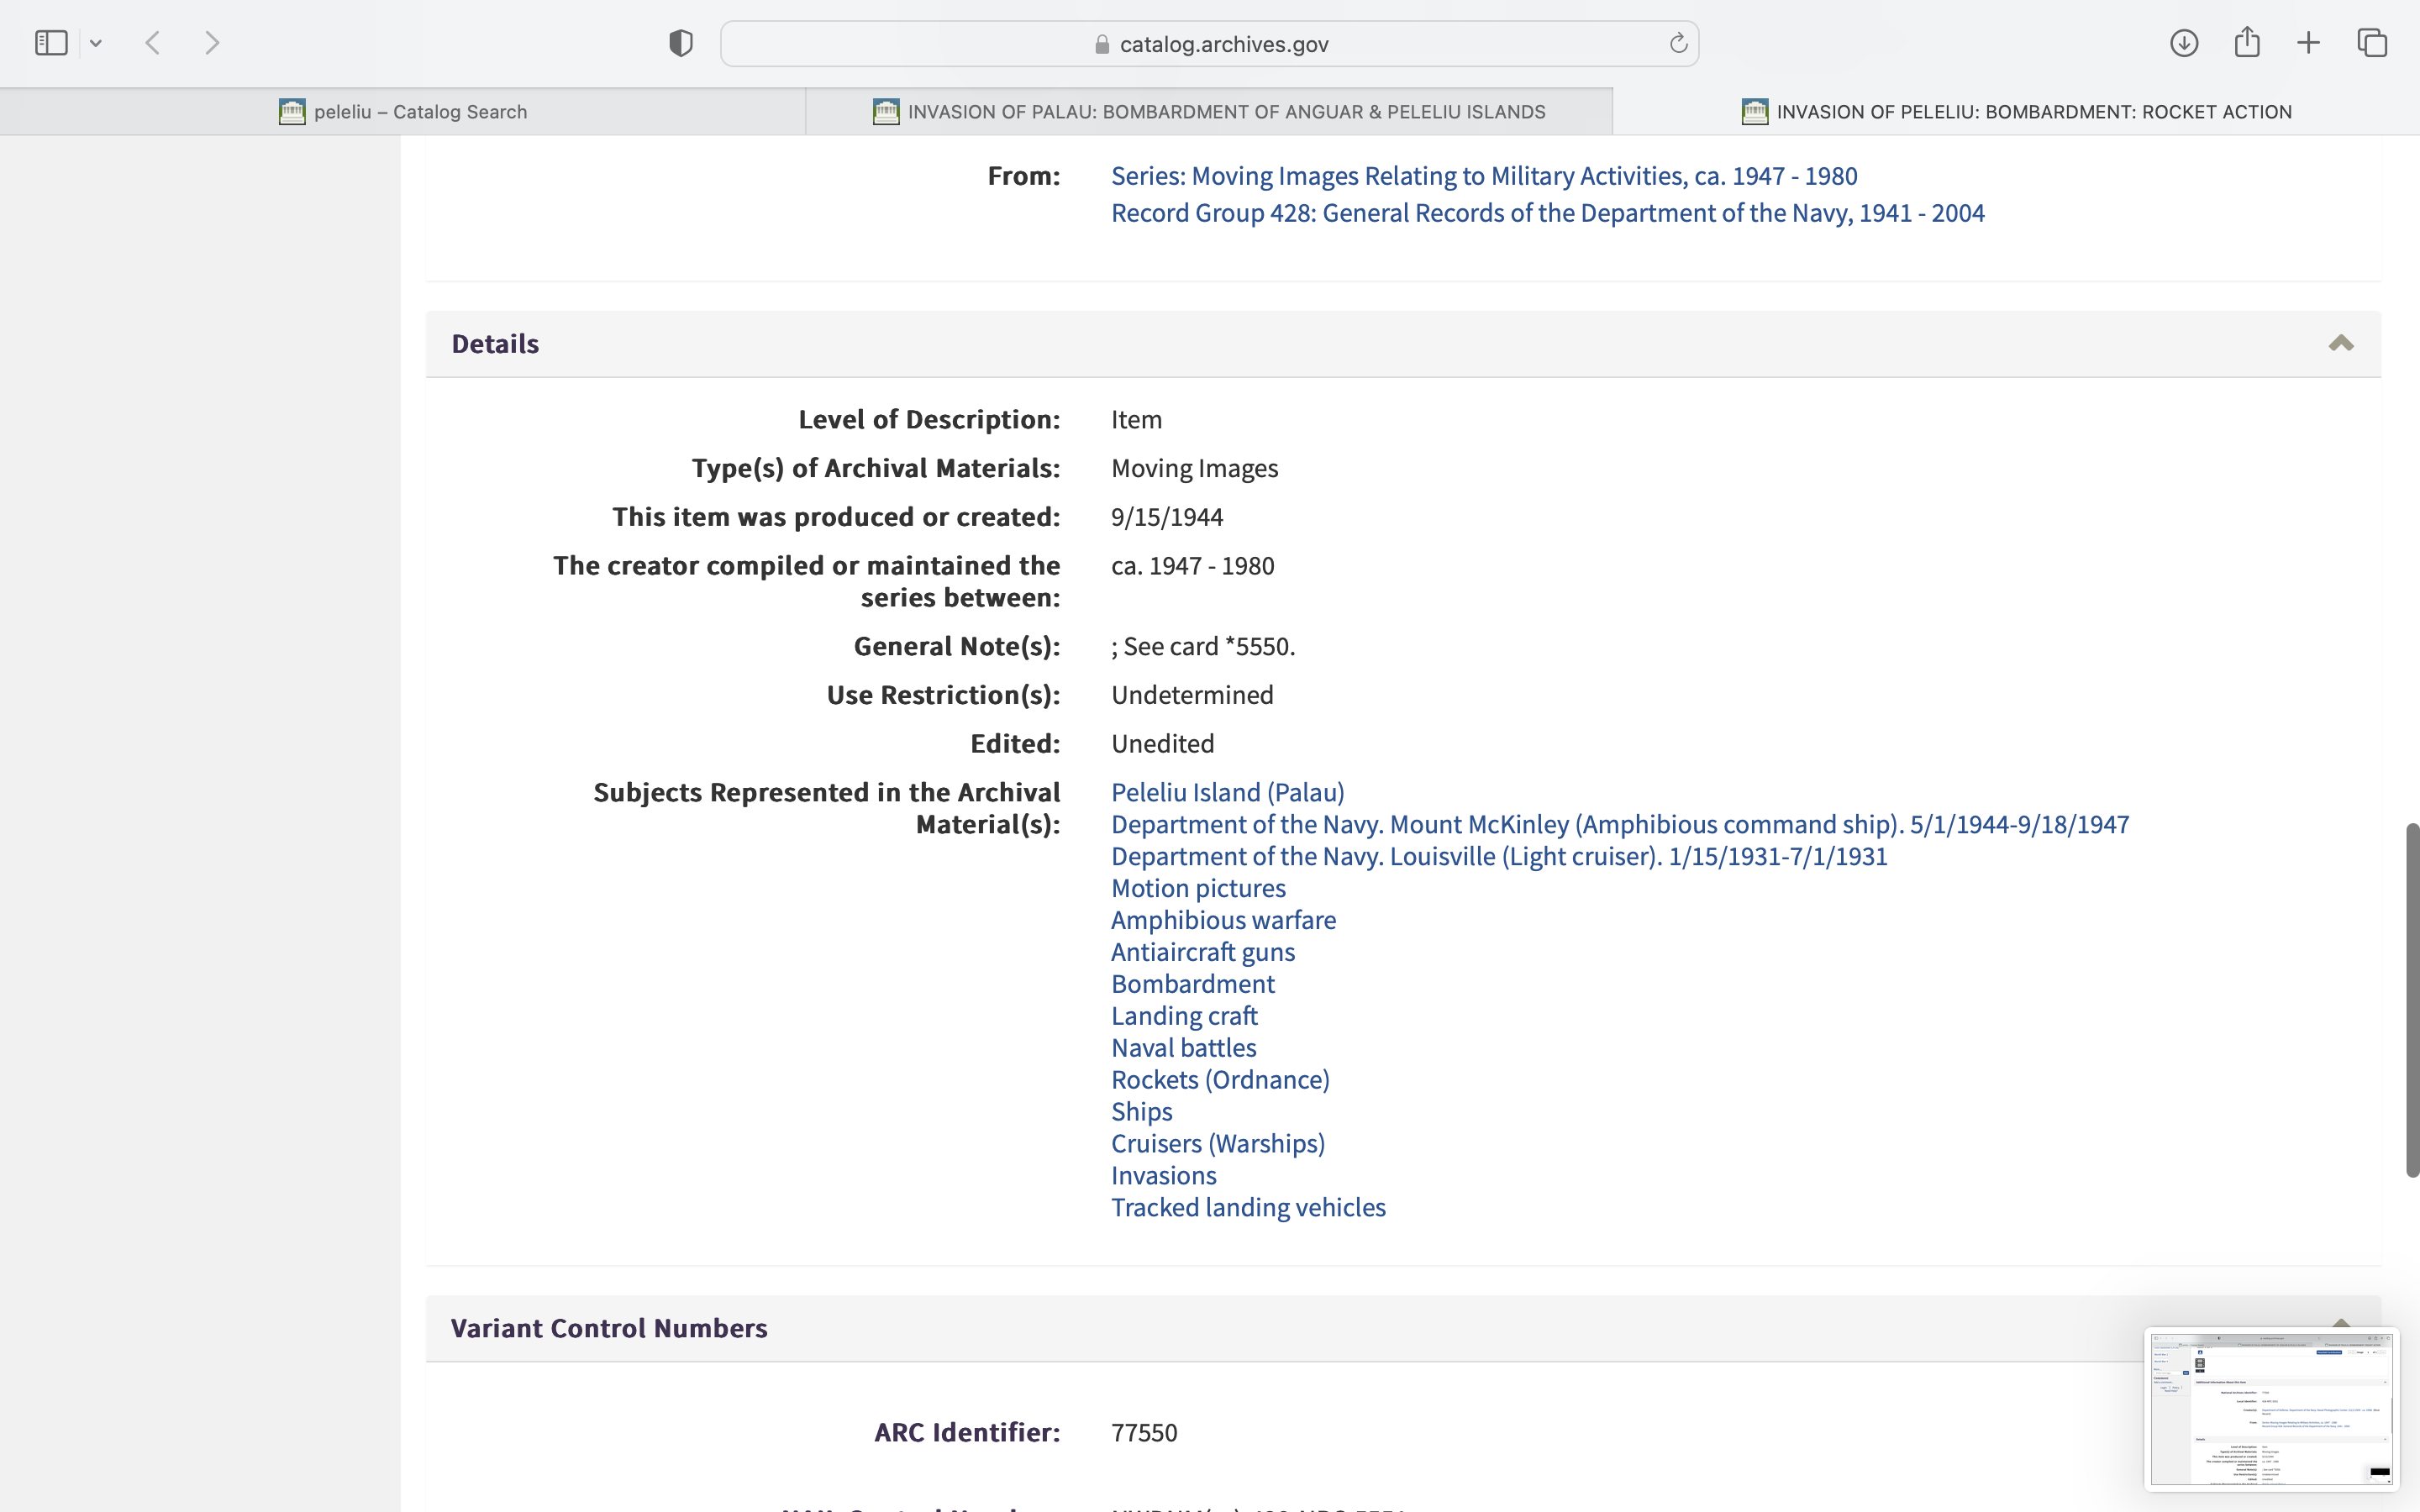Image resolution: width=2420 pixels, height=1512 pixels.
Task: Open the privacy report shield icon
Action: pyautogui.click(x=681, y=43)
